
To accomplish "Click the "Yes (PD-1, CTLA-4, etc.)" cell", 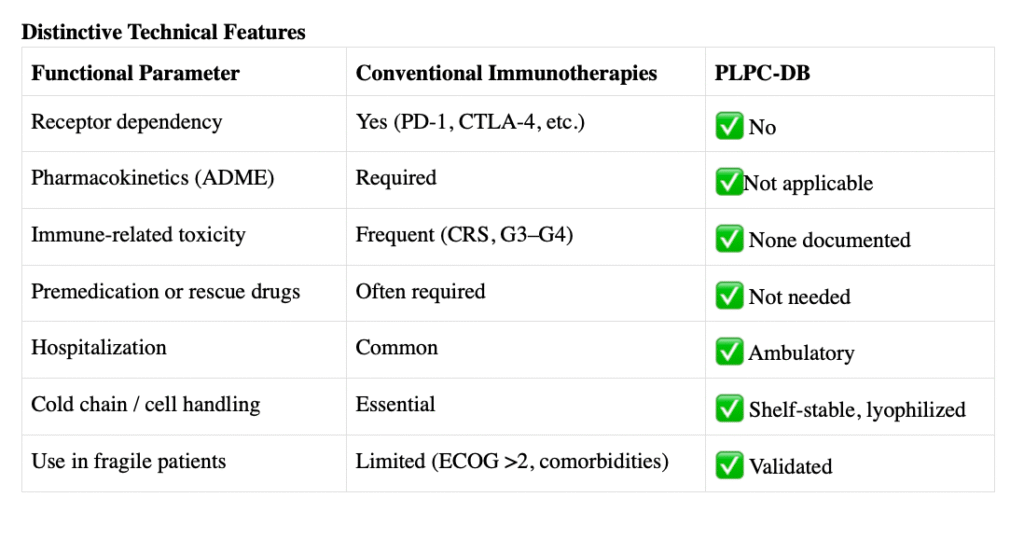I will click(526, 124).
